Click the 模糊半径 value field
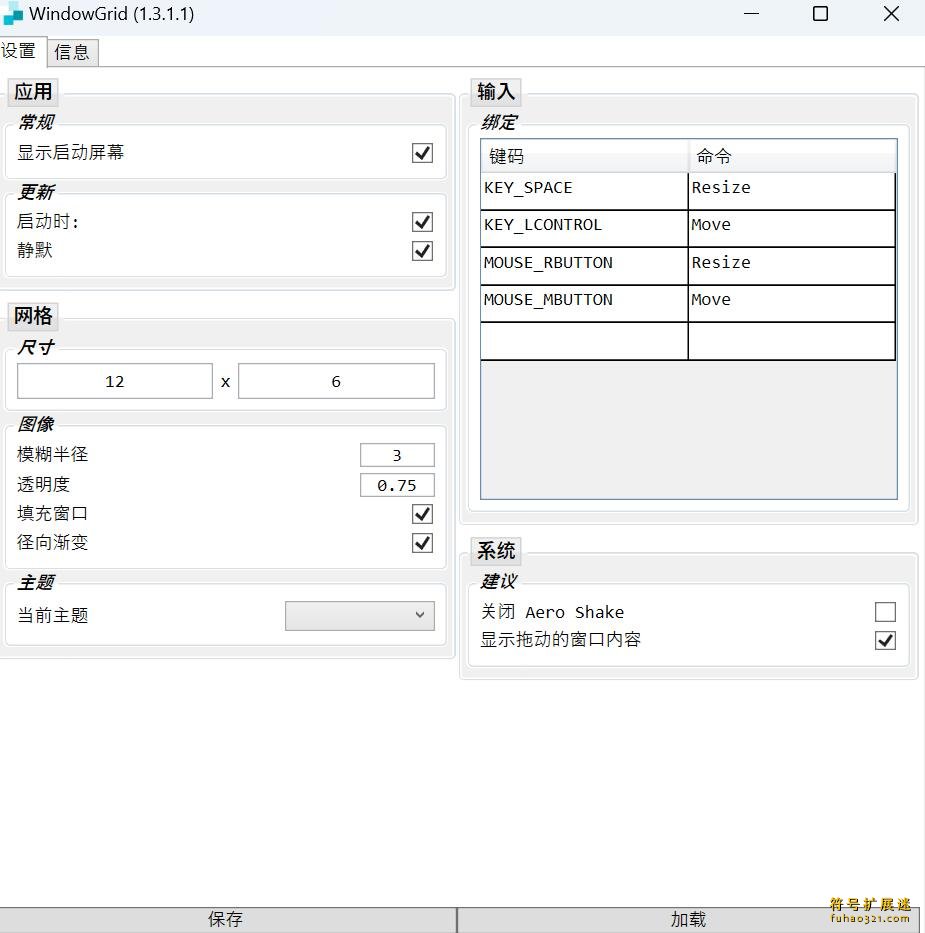Screen dimensions: 925x933 tap(397, 455)
